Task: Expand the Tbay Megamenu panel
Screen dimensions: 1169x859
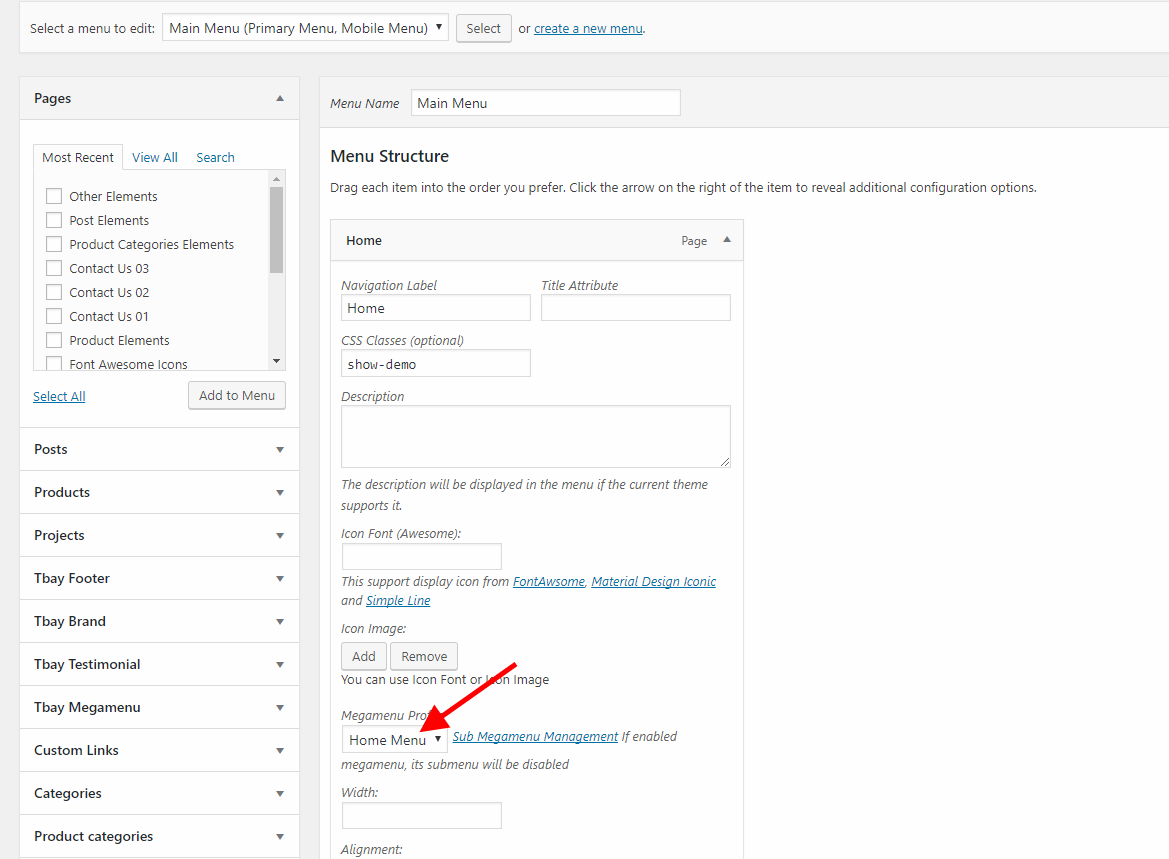Action: [280, 708]
